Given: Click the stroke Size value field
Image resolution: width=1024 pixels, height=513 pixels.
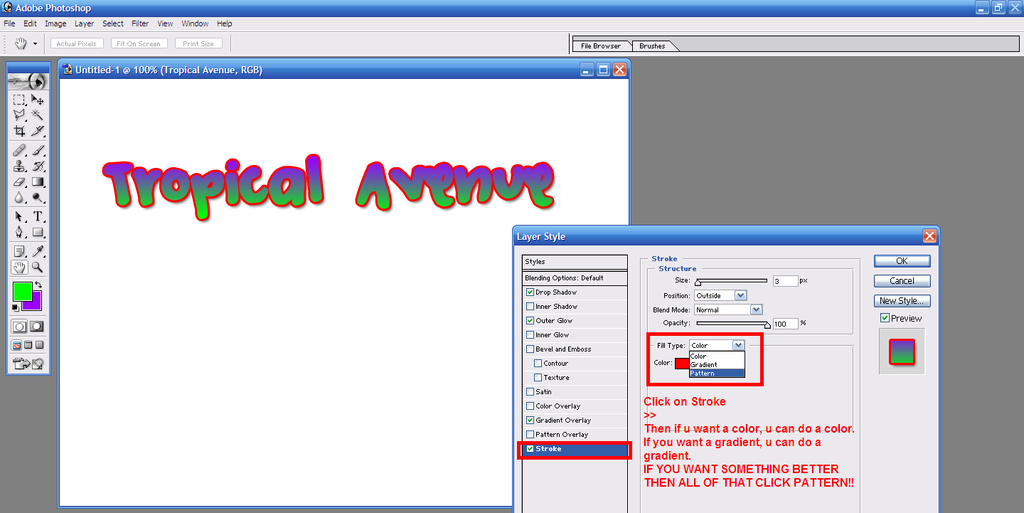Looking at the screenshot, I should [x=785, y=281].
